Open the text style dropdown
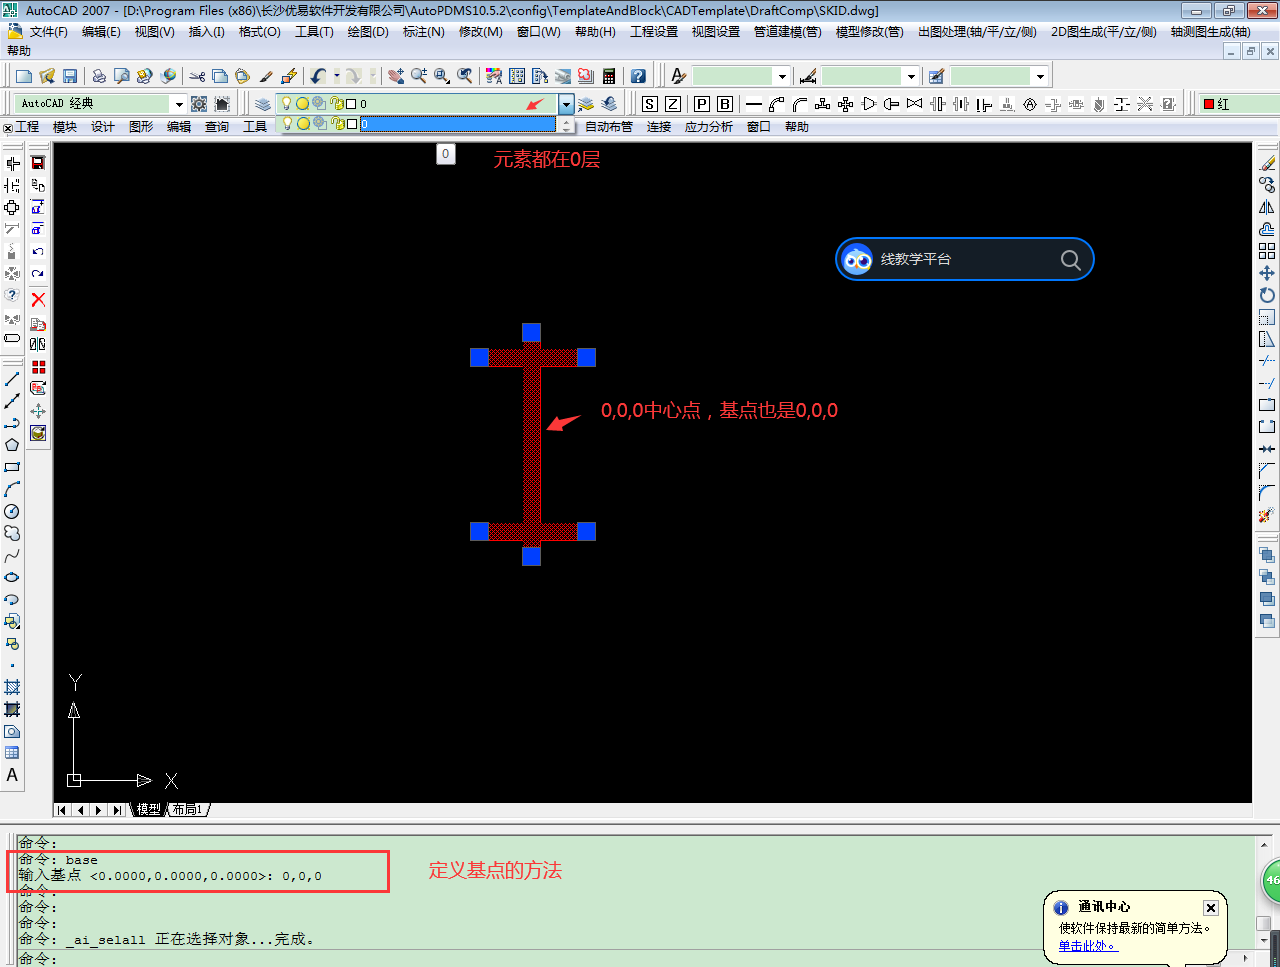 tap(782, 76)
